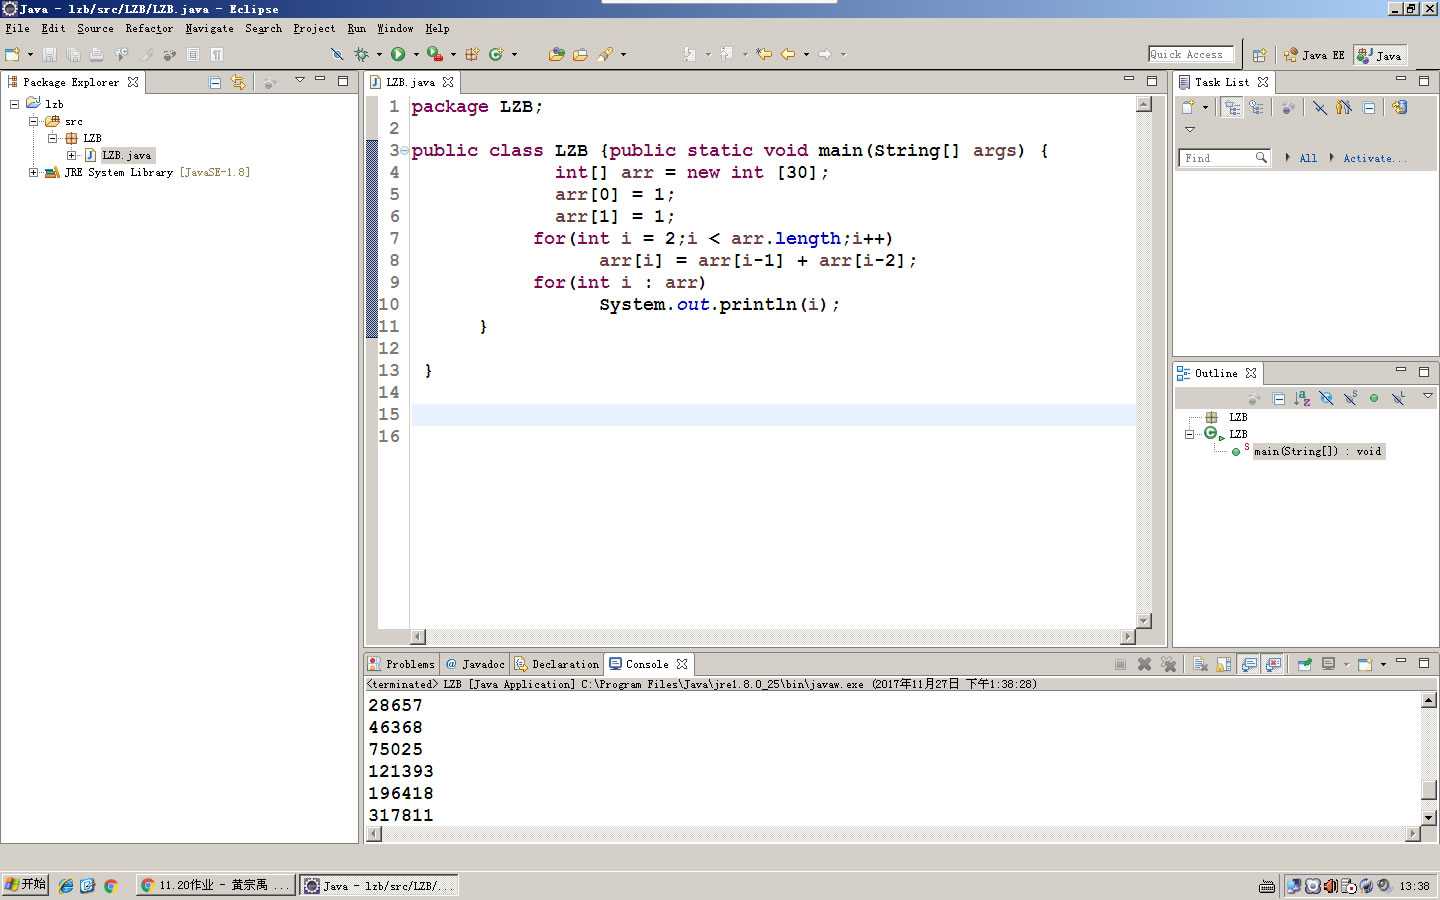Click the New Java Class icon
Screen dimensions: 1440x900
click(x=495, y=54)
